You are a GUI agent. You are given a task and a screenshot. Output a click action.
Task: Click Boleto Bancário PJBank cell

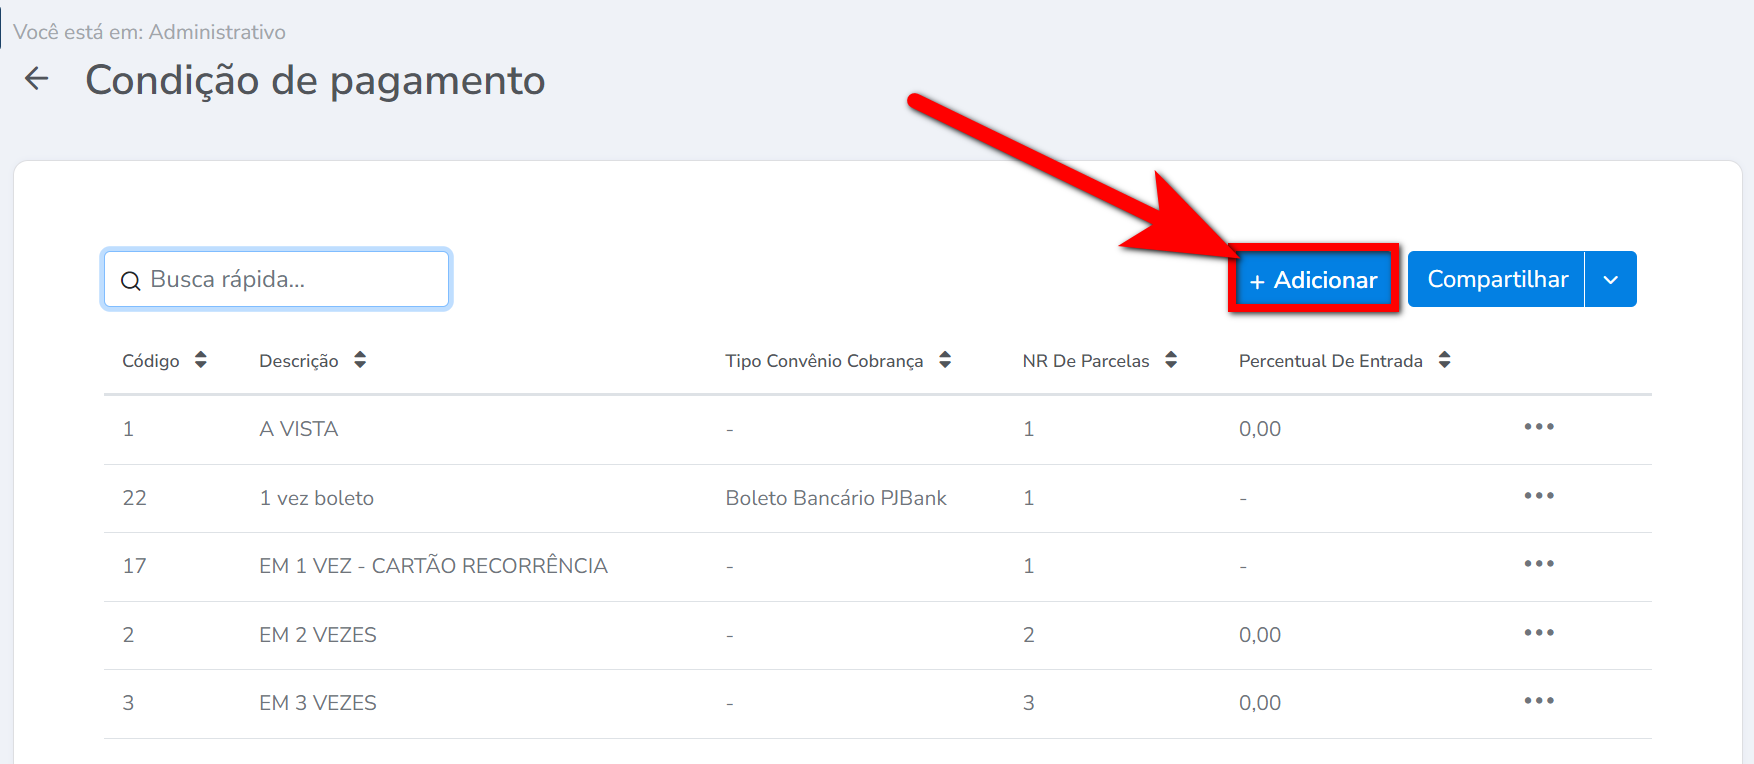(x=835, y=498)
